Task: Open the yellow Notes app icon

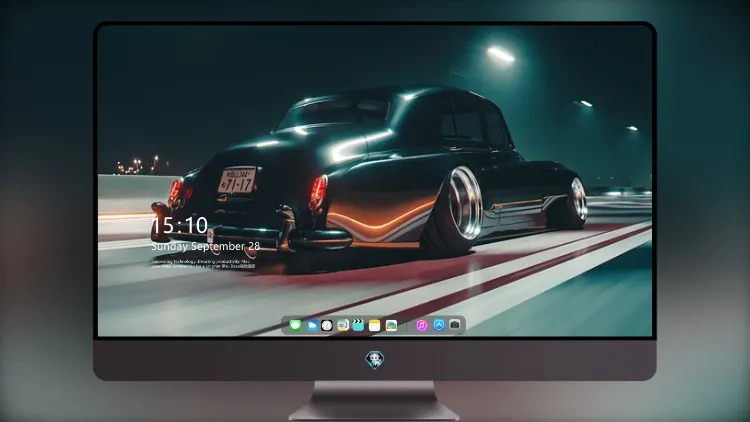Action: pyautogui.click(x=375, y=325)
